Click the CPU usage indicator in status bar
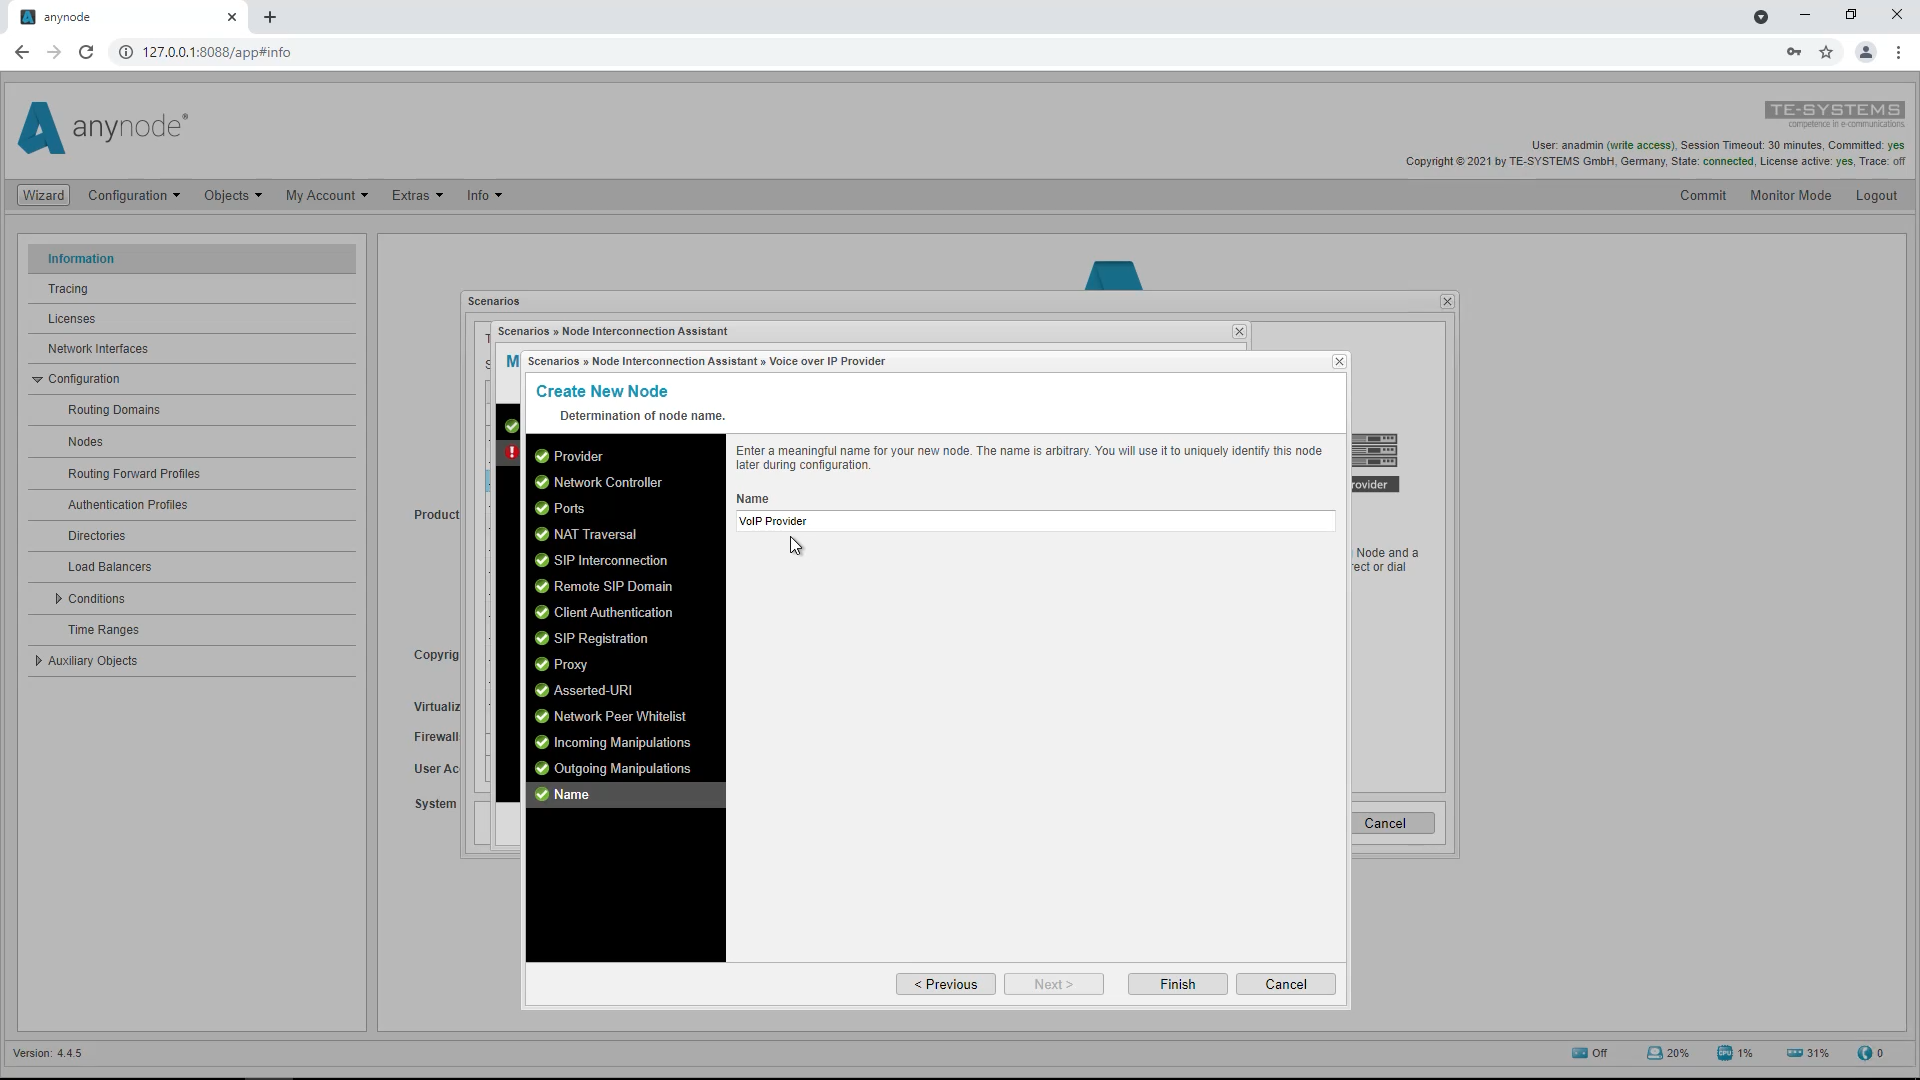1920x1080 pixels. tap(1725, 1053)
